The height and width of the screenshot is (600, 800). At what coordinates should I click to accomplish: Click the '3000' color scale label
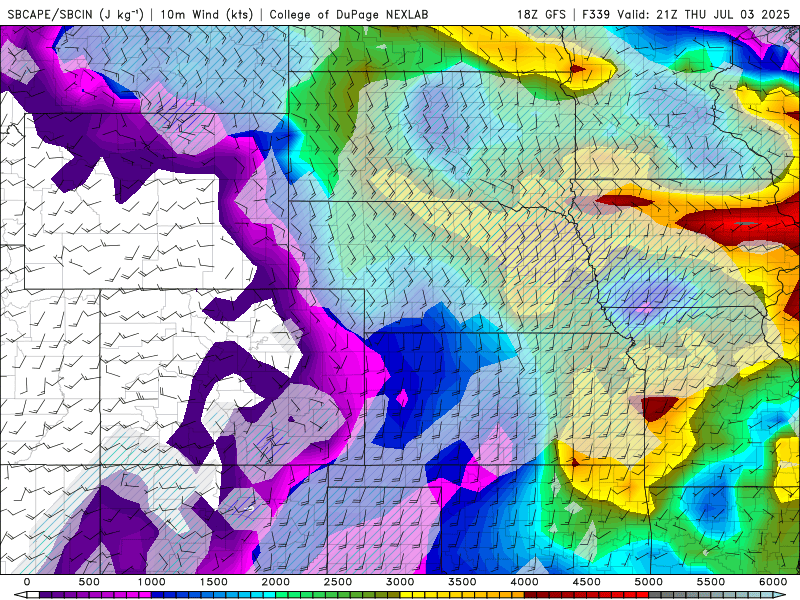click(401, 582)
